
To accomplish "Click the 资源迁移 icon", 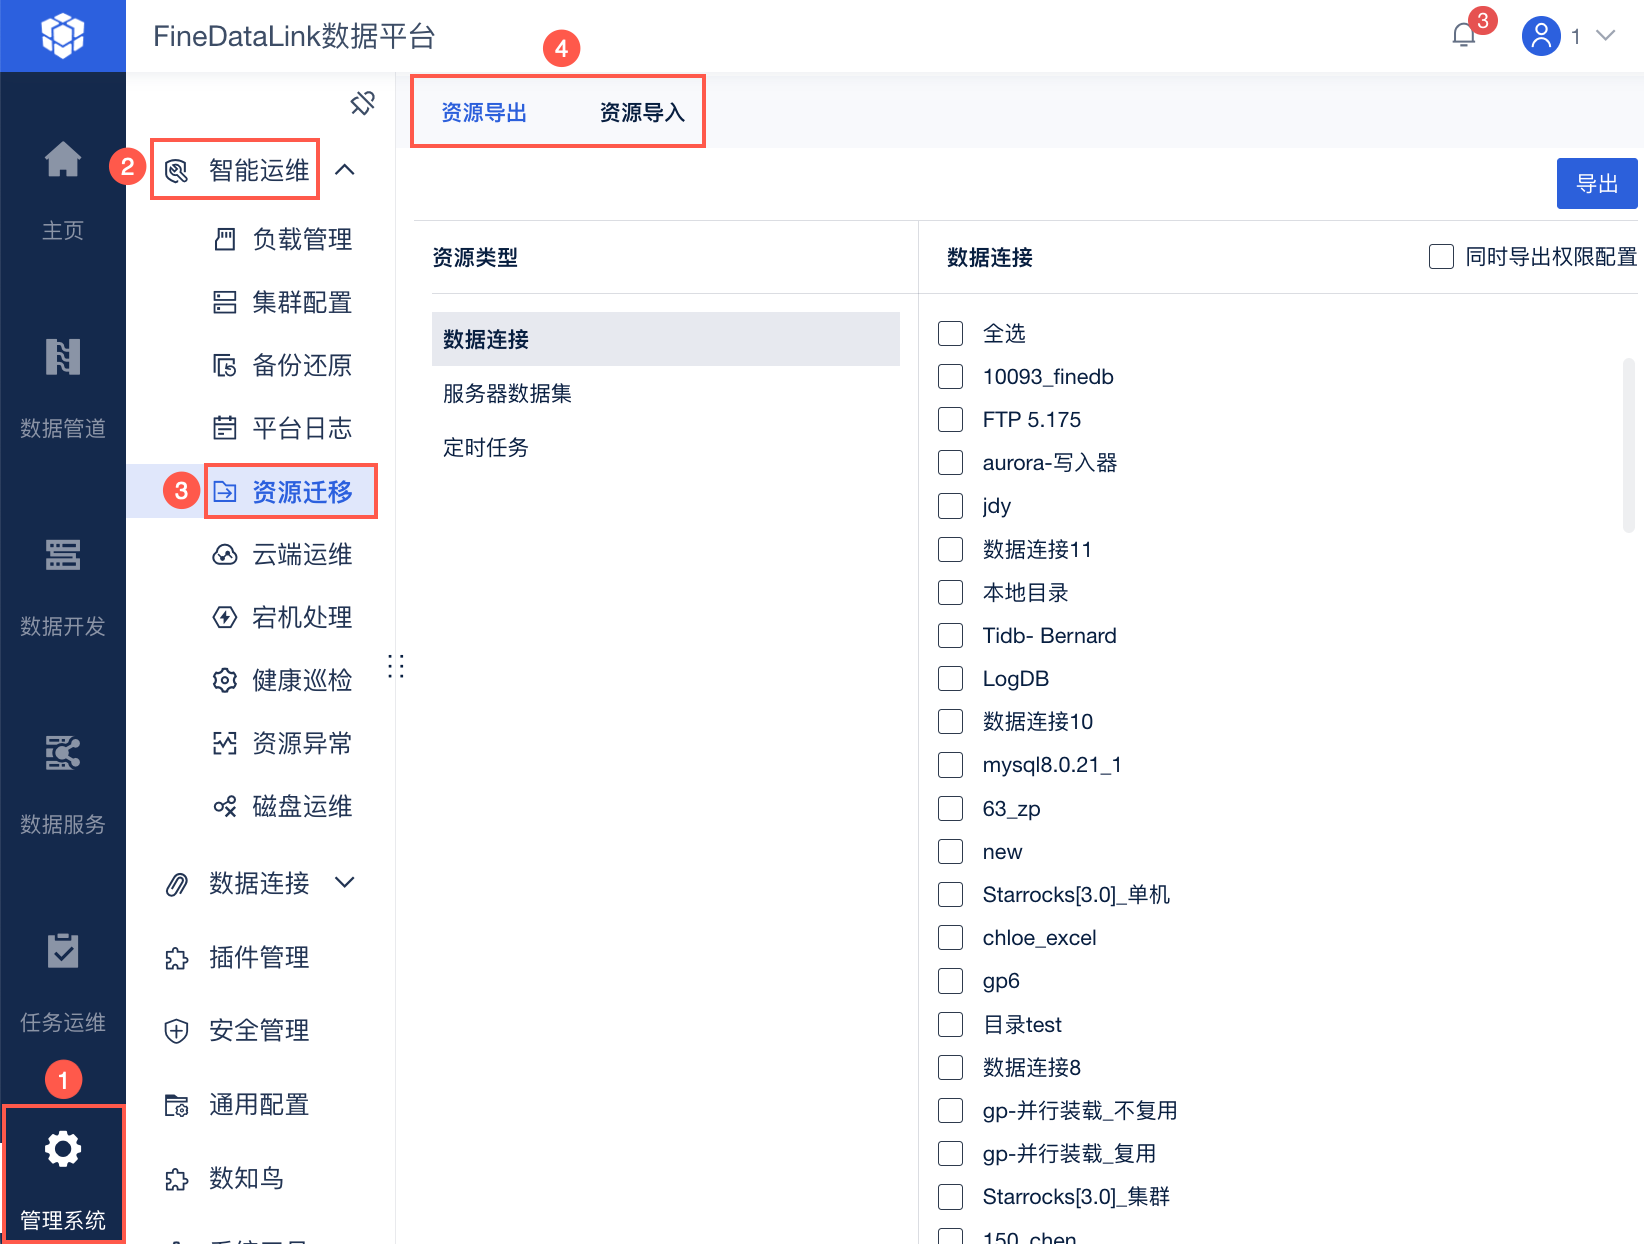I will [x=225, y=491].
